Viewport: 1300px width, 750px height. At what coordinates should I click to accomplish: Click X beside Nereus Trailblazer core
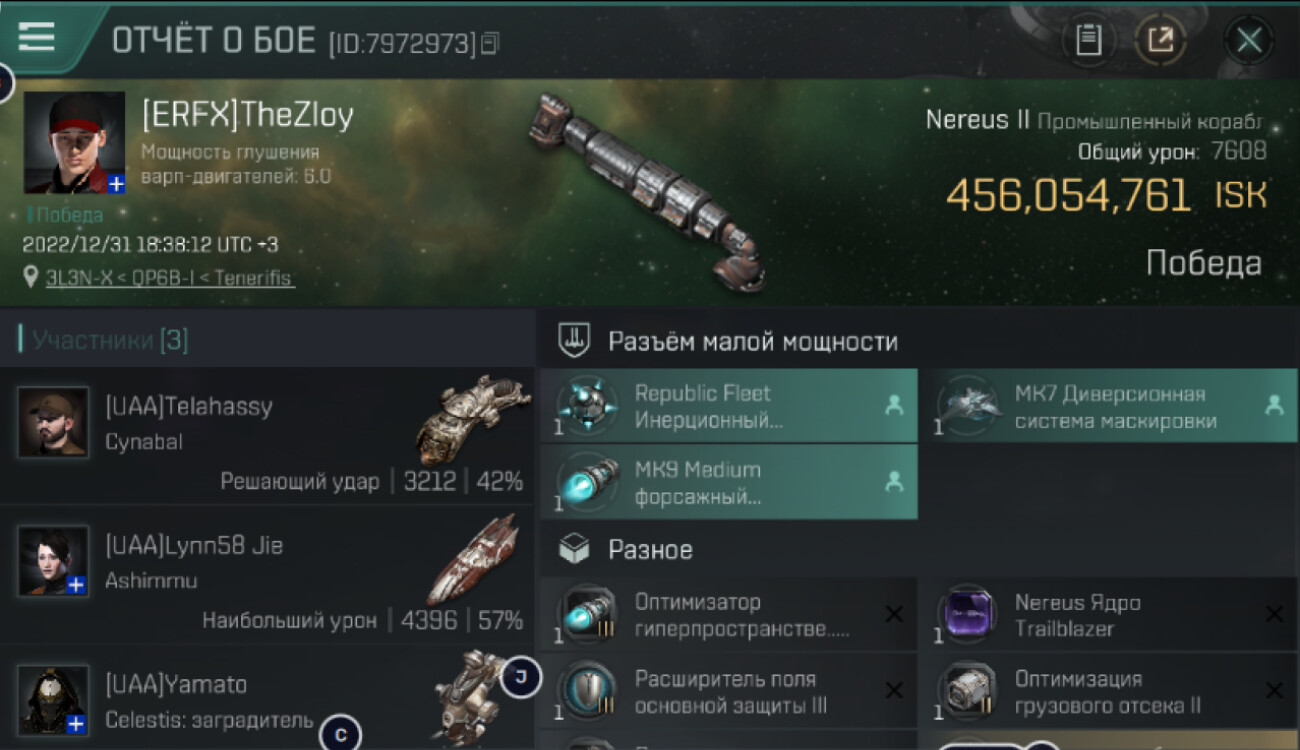click(x=1274, y=614)
